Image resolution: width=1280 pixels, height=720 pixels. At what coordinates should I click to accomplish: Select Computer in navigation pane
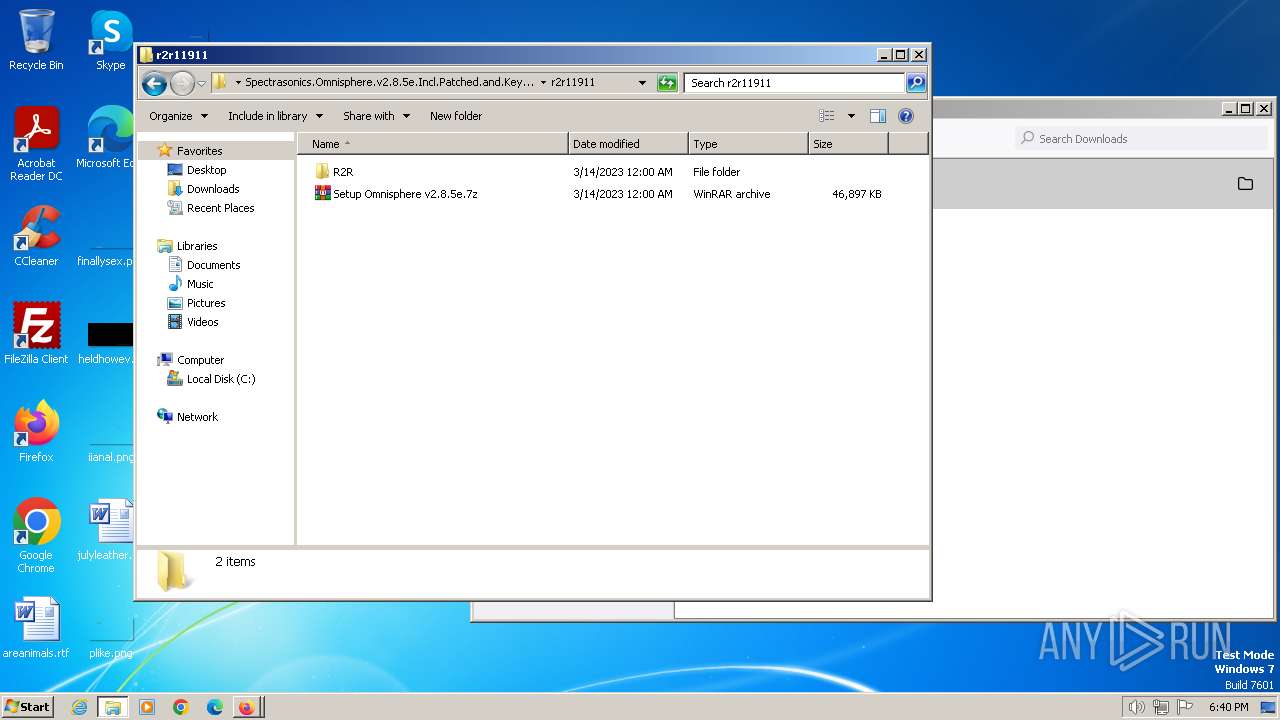coord(200,360)
